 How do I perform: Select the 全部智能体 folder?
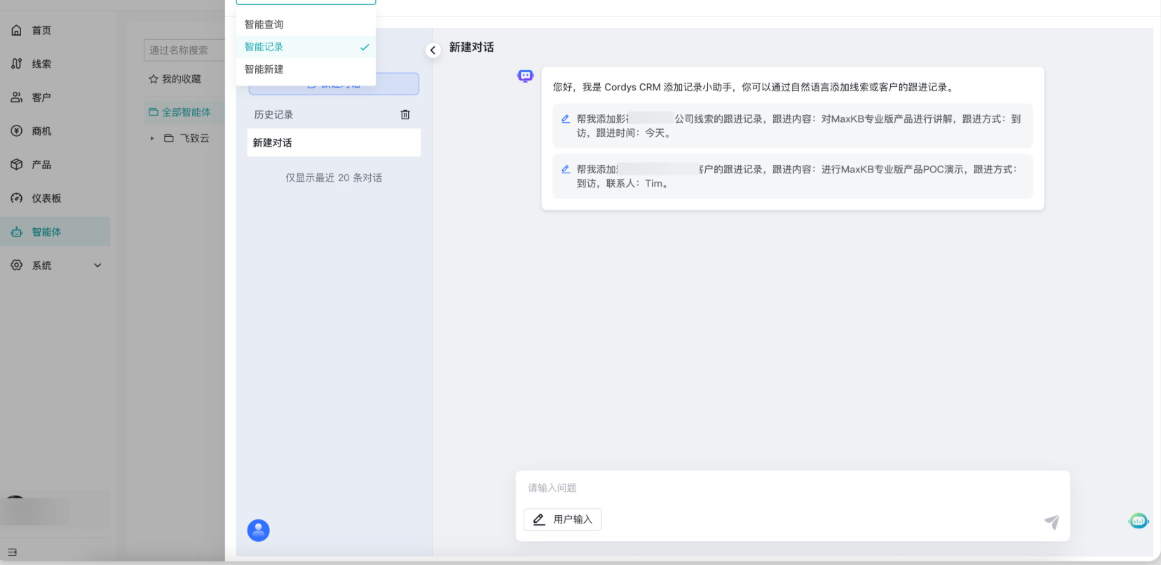click(184, 113)
